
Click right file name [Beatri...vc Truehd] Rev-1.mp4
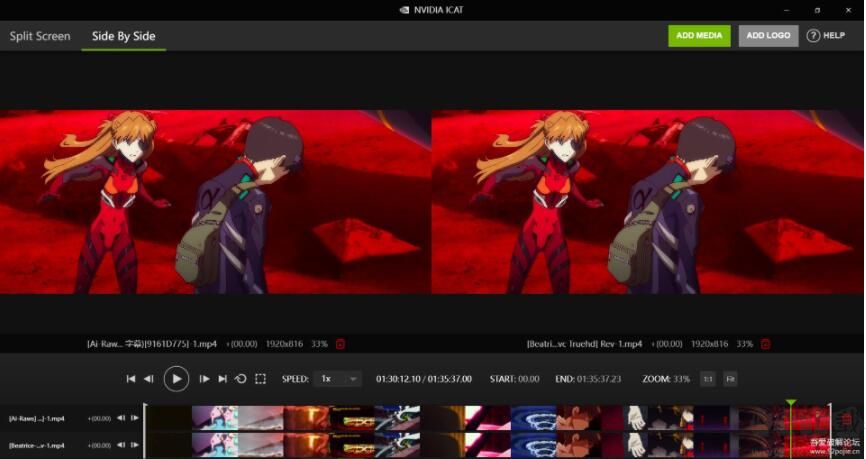584,344
